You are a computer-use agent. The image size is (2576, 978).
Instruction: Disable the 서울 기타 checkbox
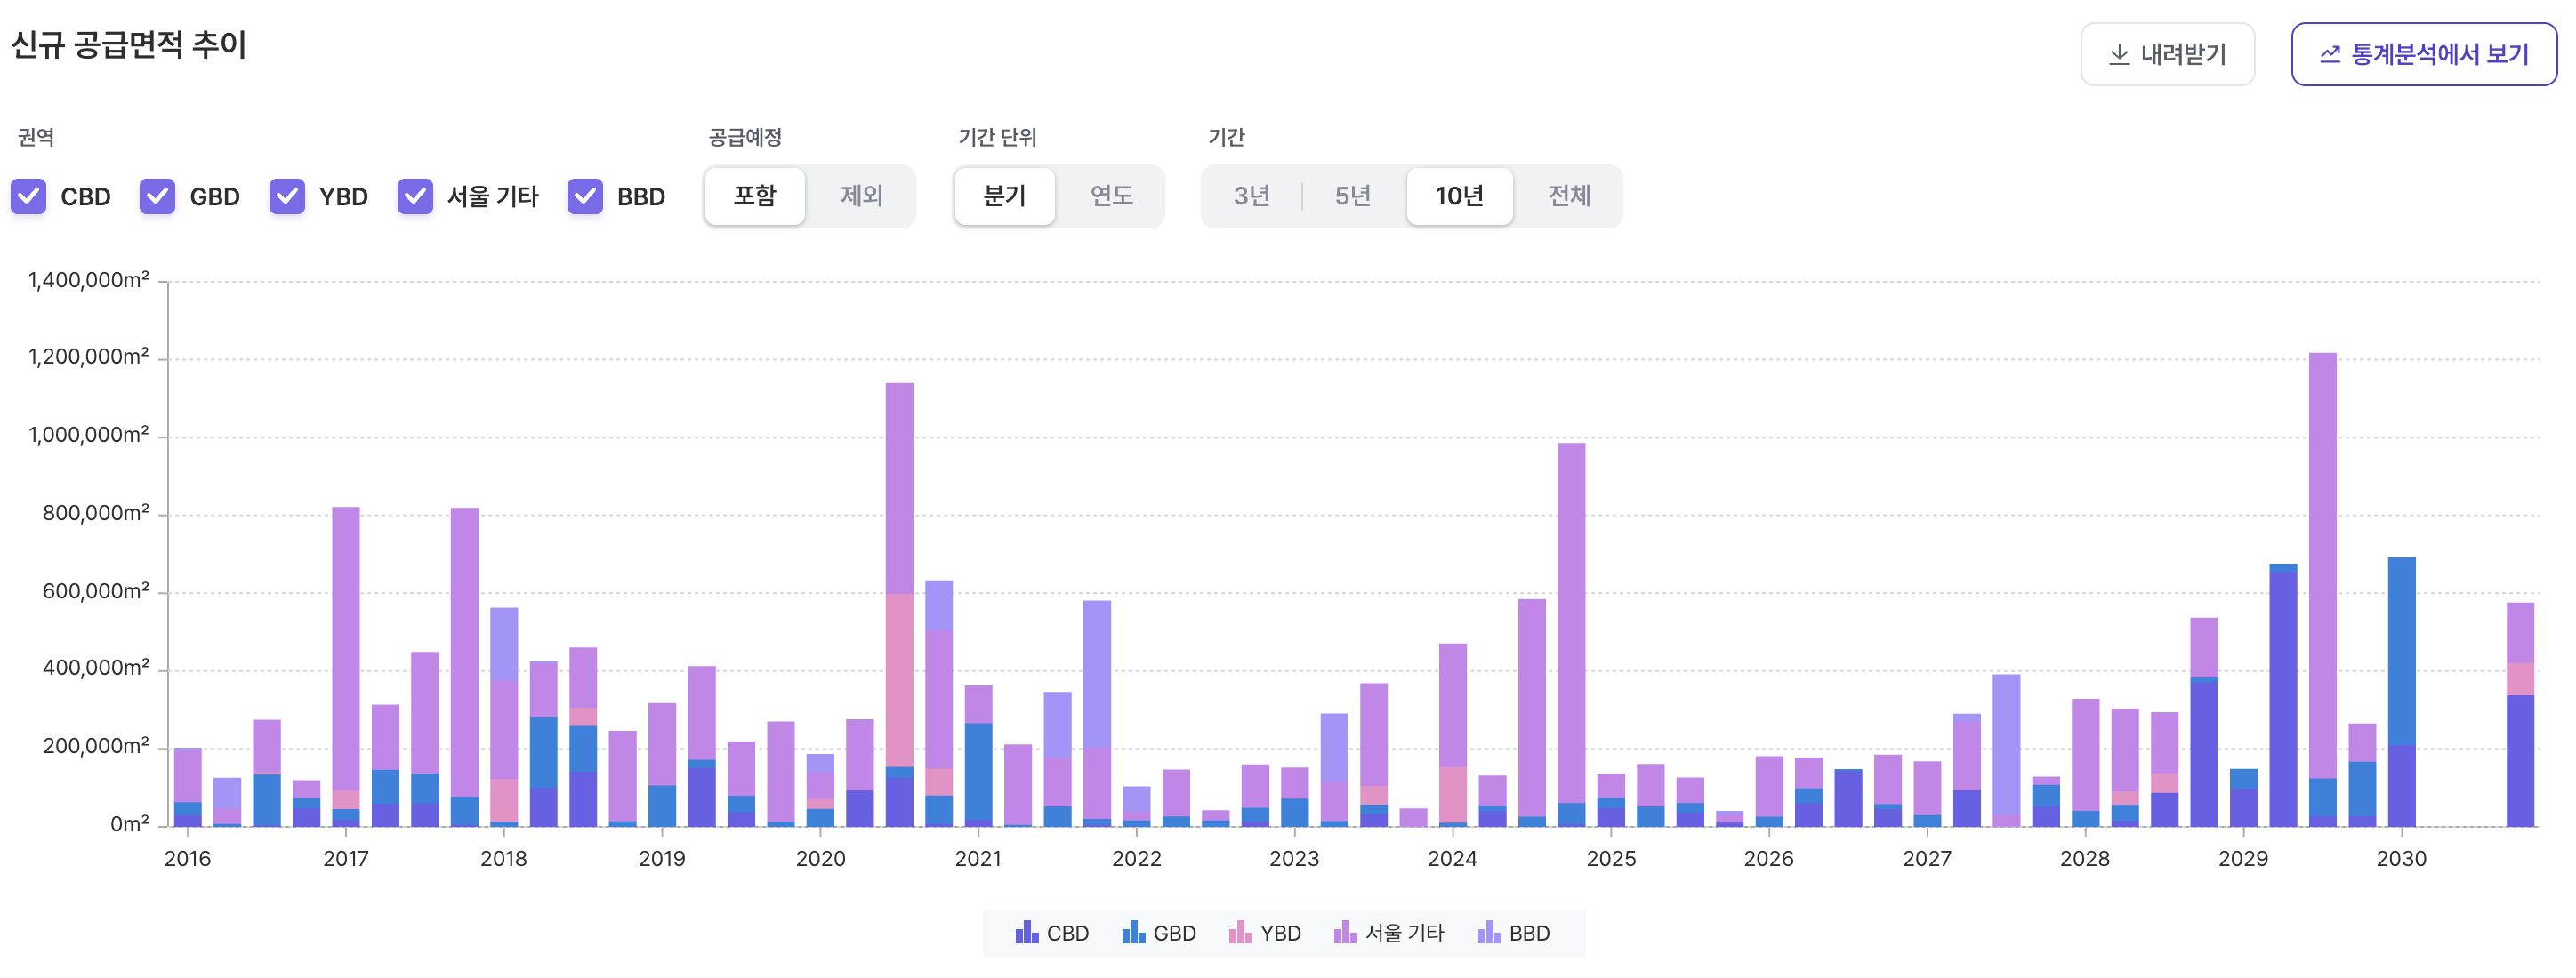[x=415, y=196]
